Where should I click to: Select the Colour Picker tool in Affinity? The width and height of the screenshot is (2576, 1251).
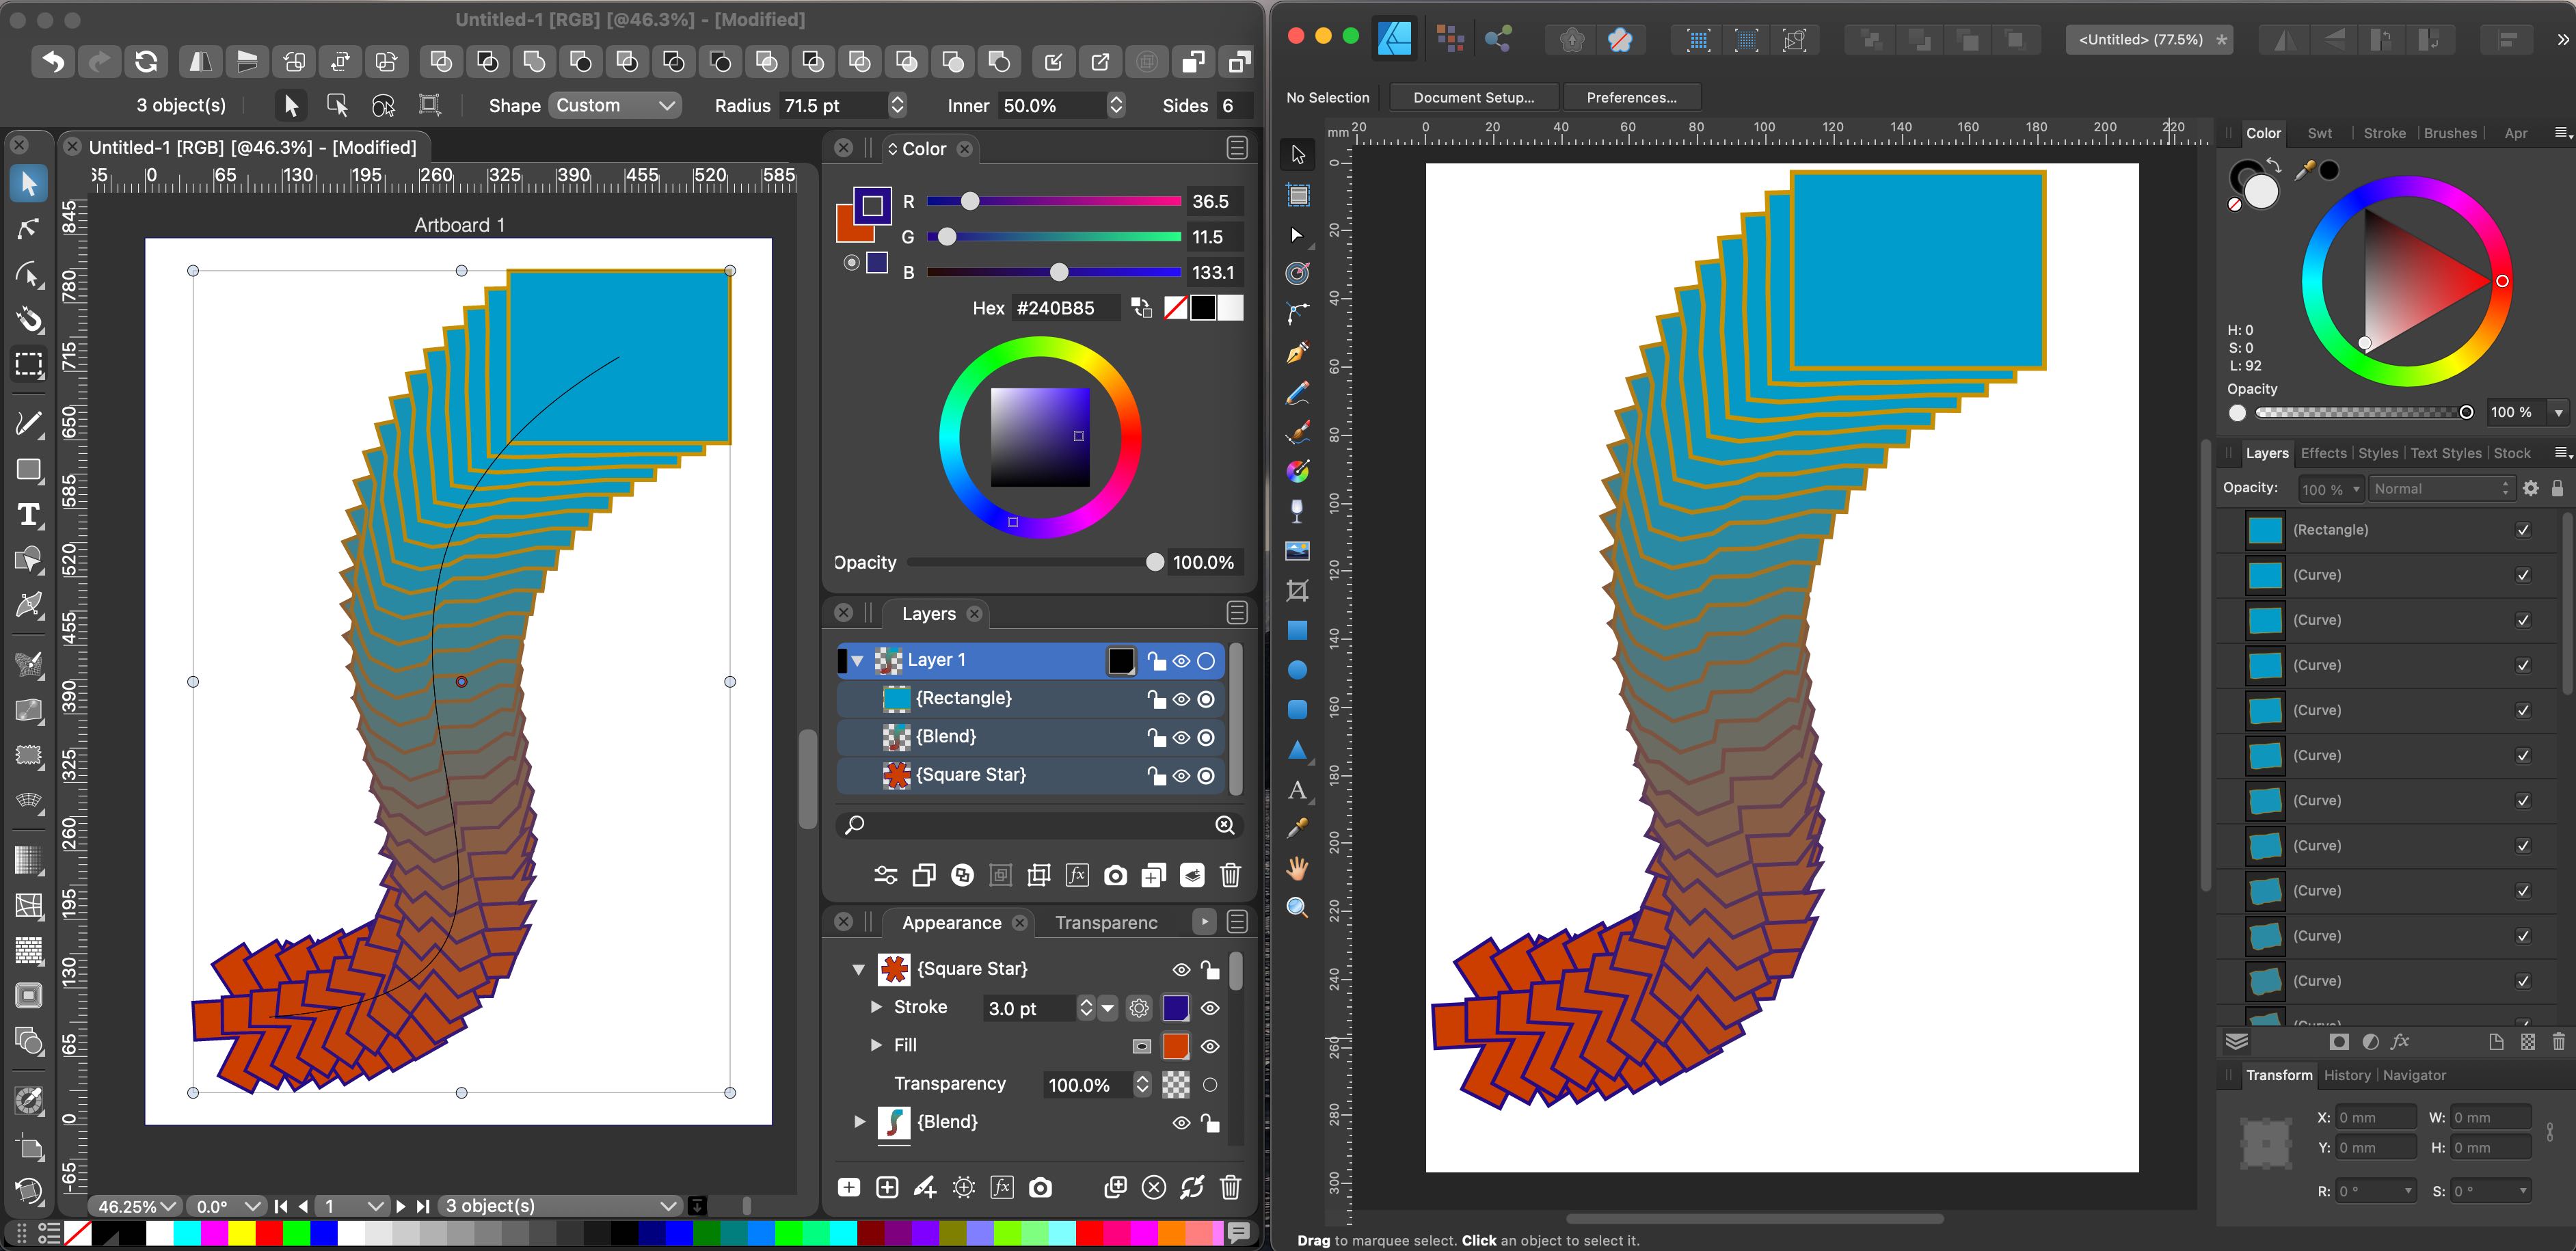click(x=1297, y=828)
